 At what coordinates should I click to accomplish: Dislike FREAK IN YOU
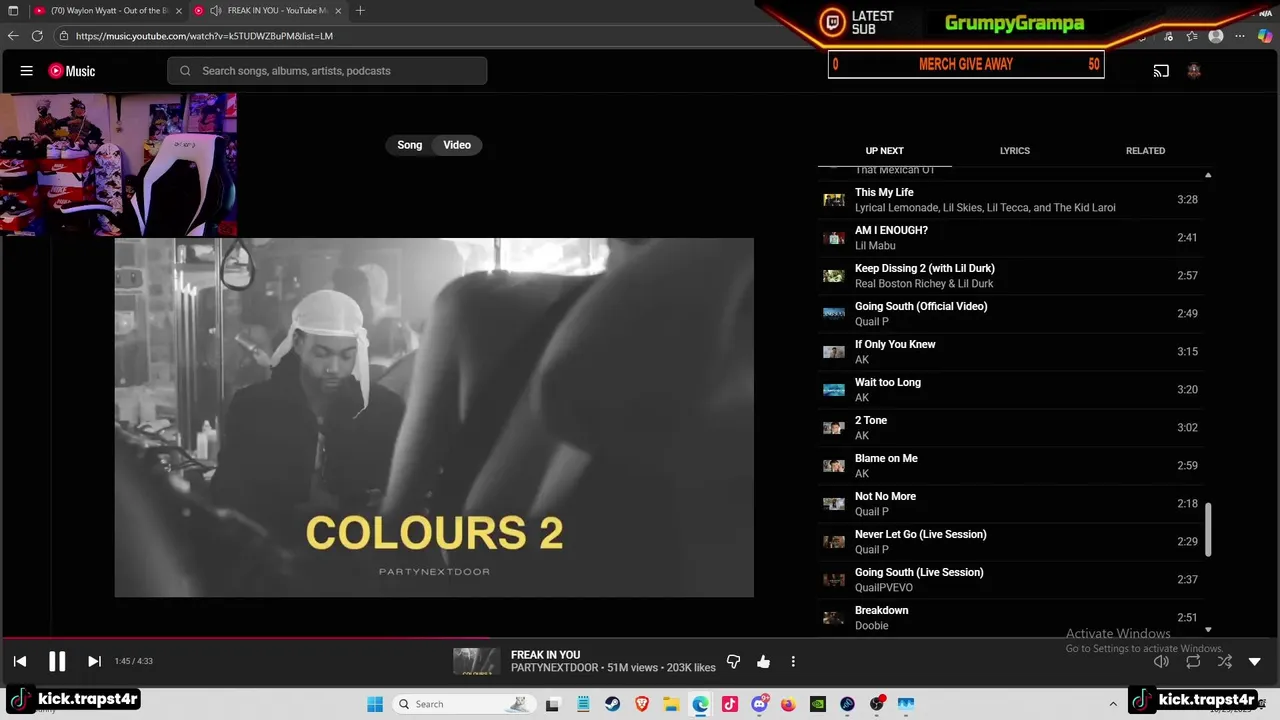(x=733, y=661)
